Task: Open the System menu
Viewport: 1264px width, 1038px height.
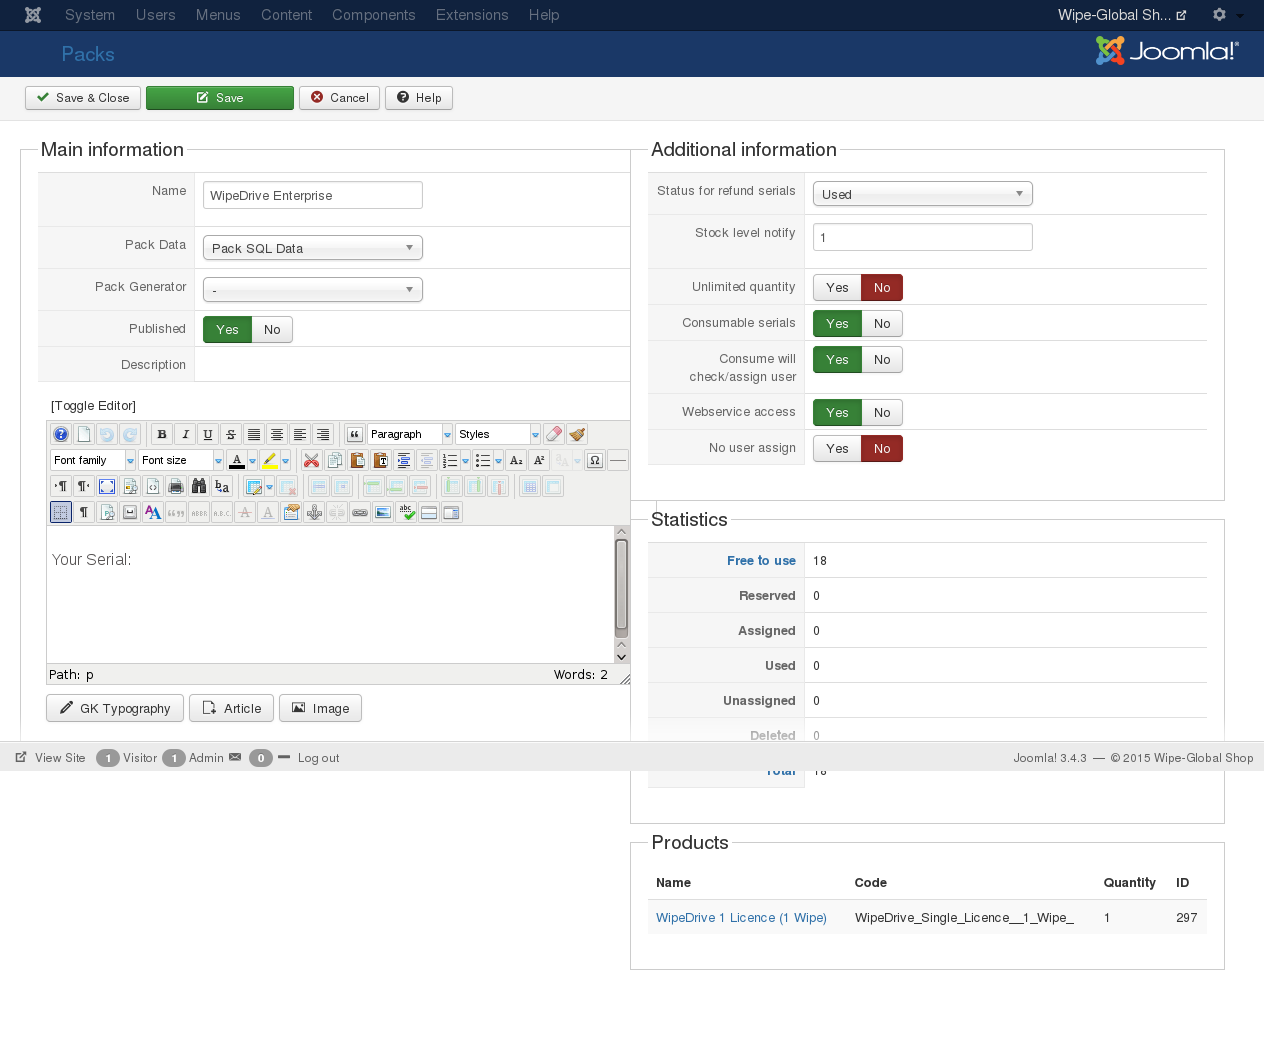Action: click(x=90, y=15)
